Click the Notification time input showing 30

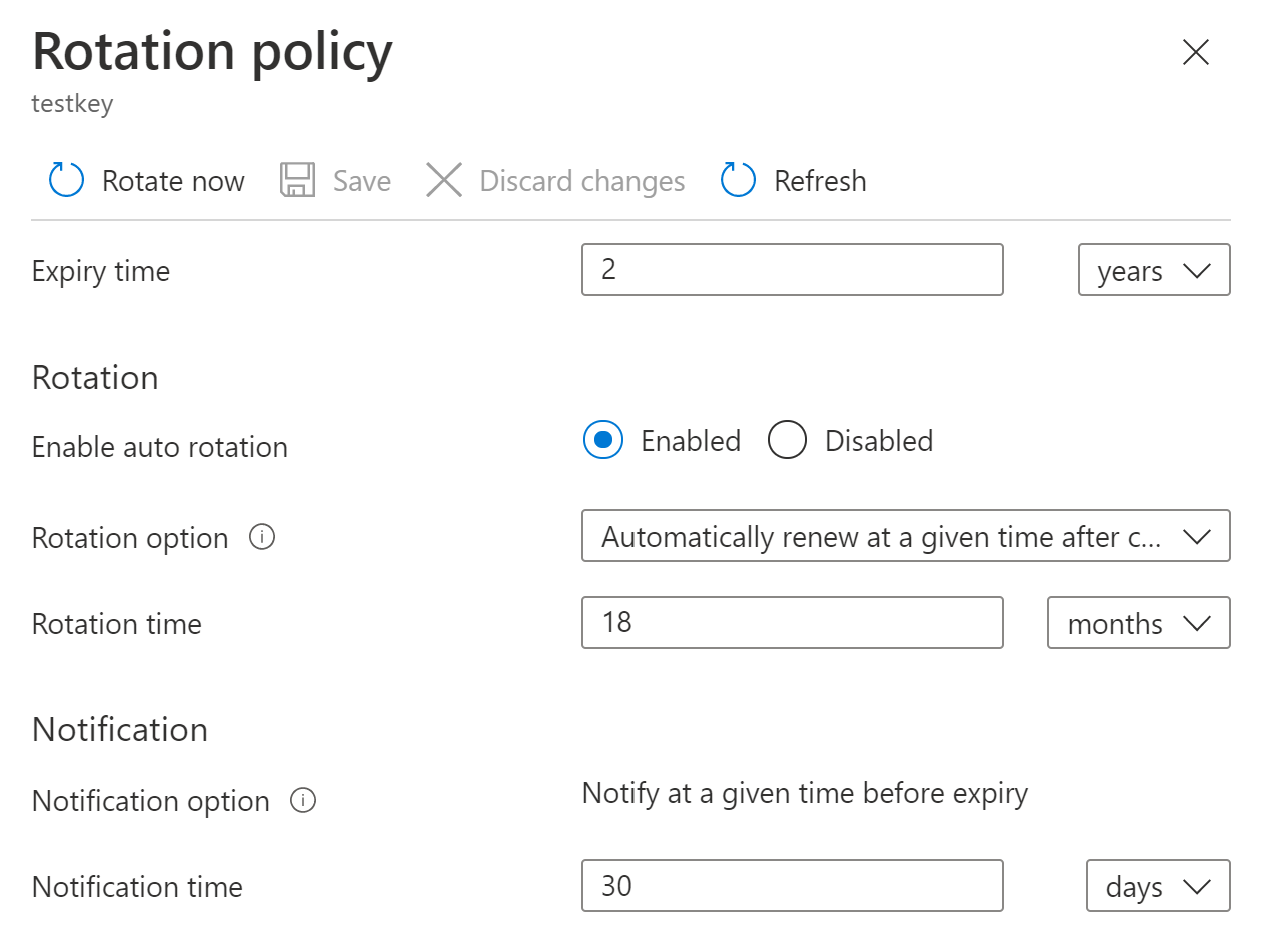click(x=791, y=886)
